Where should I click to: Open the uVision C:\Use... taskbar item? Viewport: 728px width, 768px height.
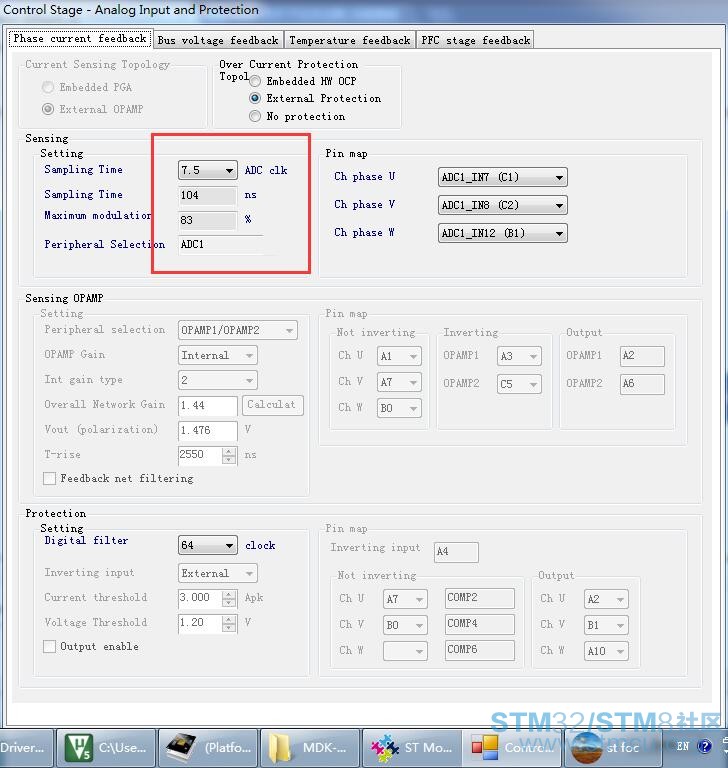point(106,748)
